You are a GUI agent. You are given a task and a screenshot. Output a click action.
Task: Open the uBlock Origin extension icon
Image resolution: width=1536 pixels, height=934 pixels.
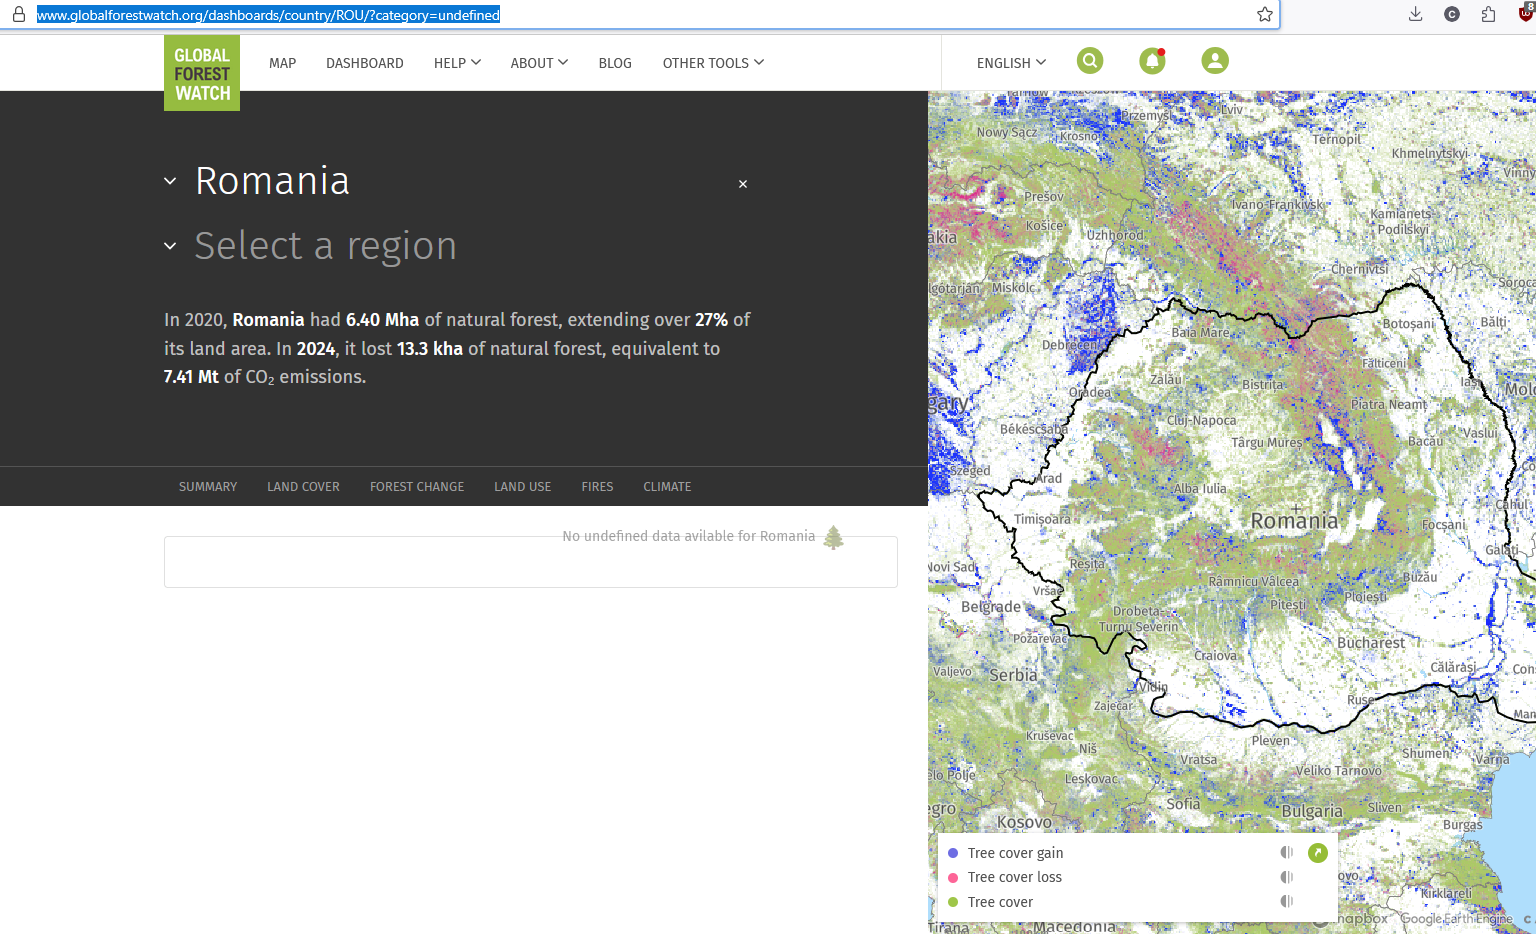pos(1526,13)
